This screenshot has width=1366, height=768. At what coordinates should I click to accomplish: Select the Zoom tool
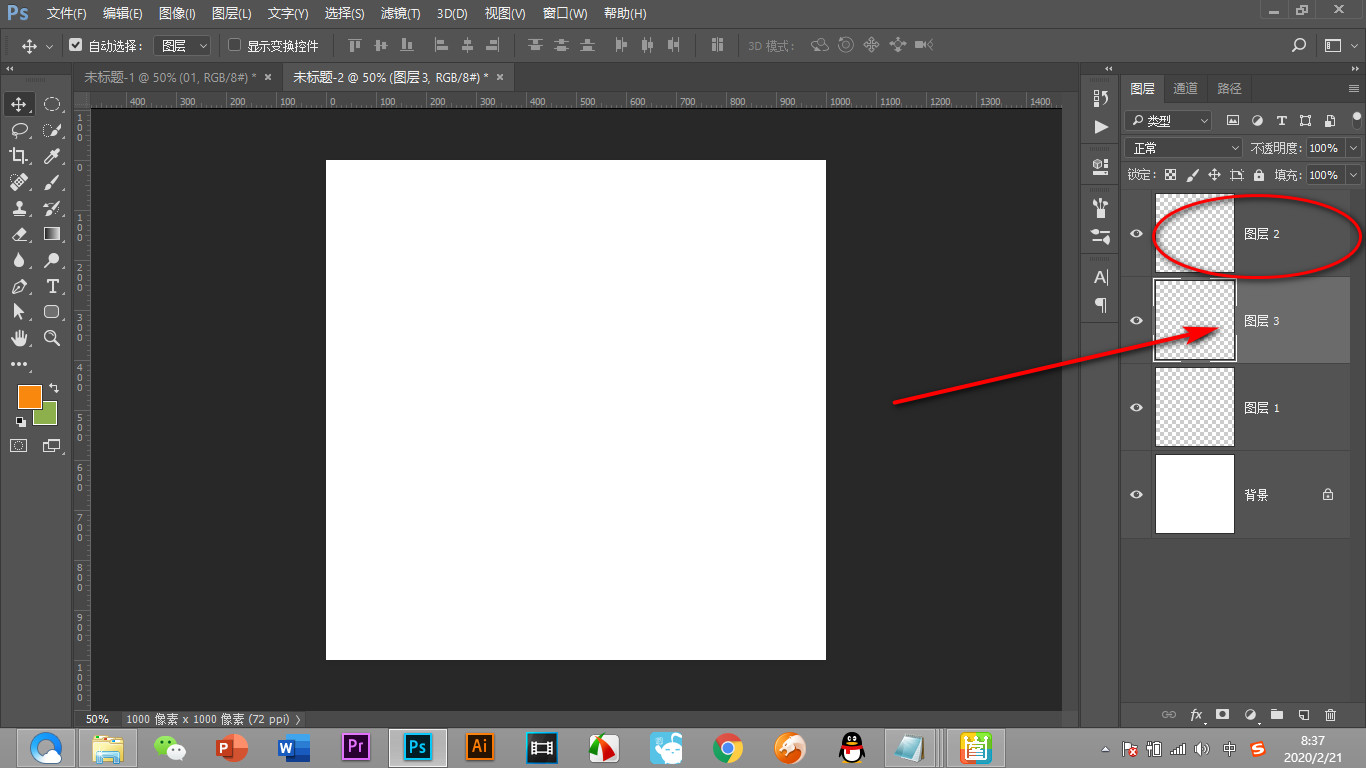[x=52, y=338]
